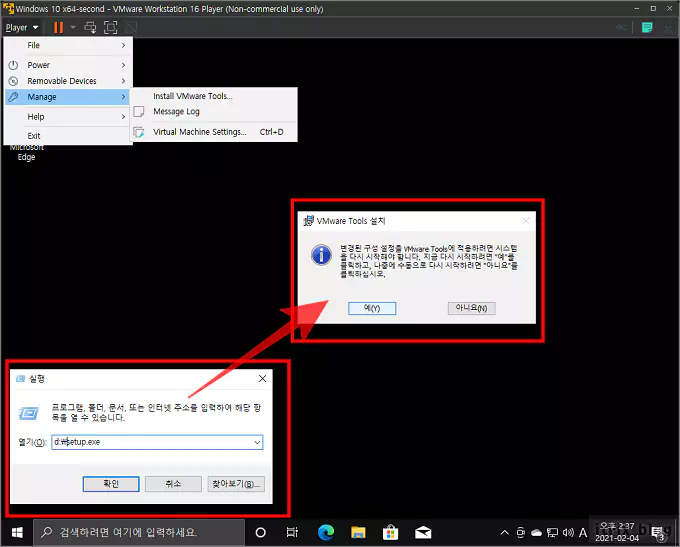Screen dimensions: 680x547
Task: Open Task View on the taskbar
Action: [x=293, y=533]
